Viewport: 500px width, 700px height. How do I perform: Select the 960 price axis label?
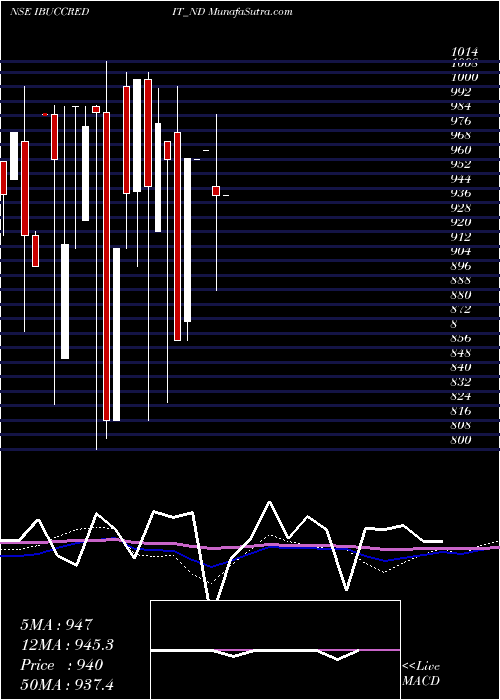click(461, 150)
